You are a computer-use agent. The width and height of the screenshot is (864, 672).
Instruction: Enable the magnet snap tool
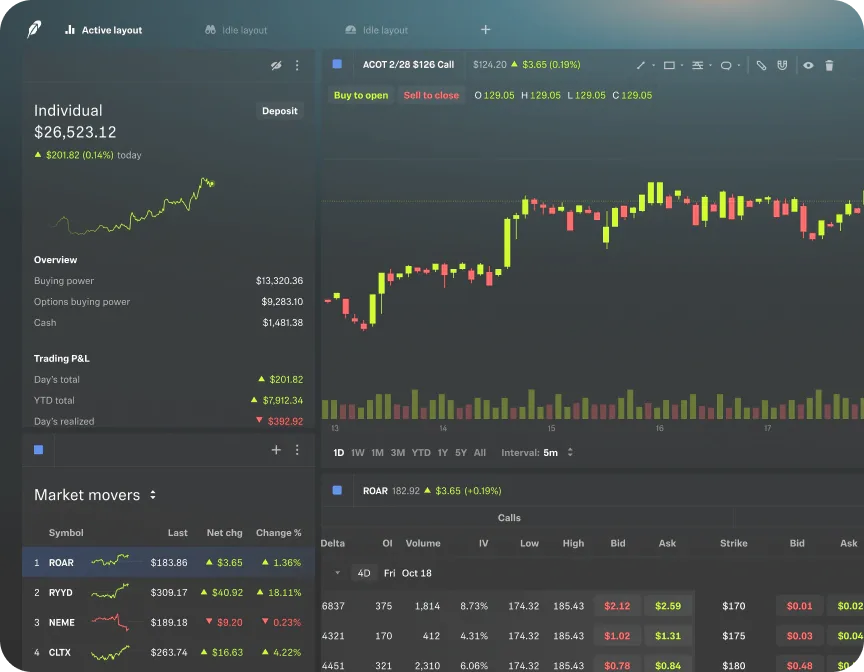[x=782, y=66]
